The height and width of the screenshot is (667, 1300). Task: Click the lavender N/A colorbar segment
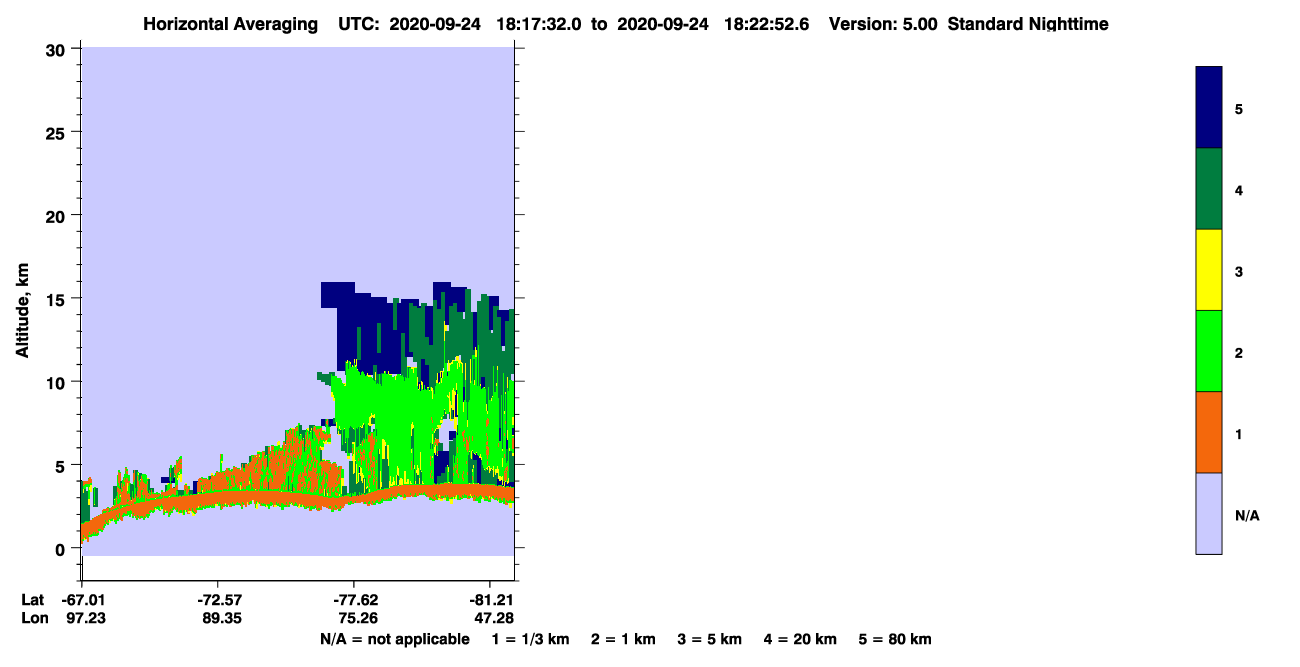pos(1209,513)
